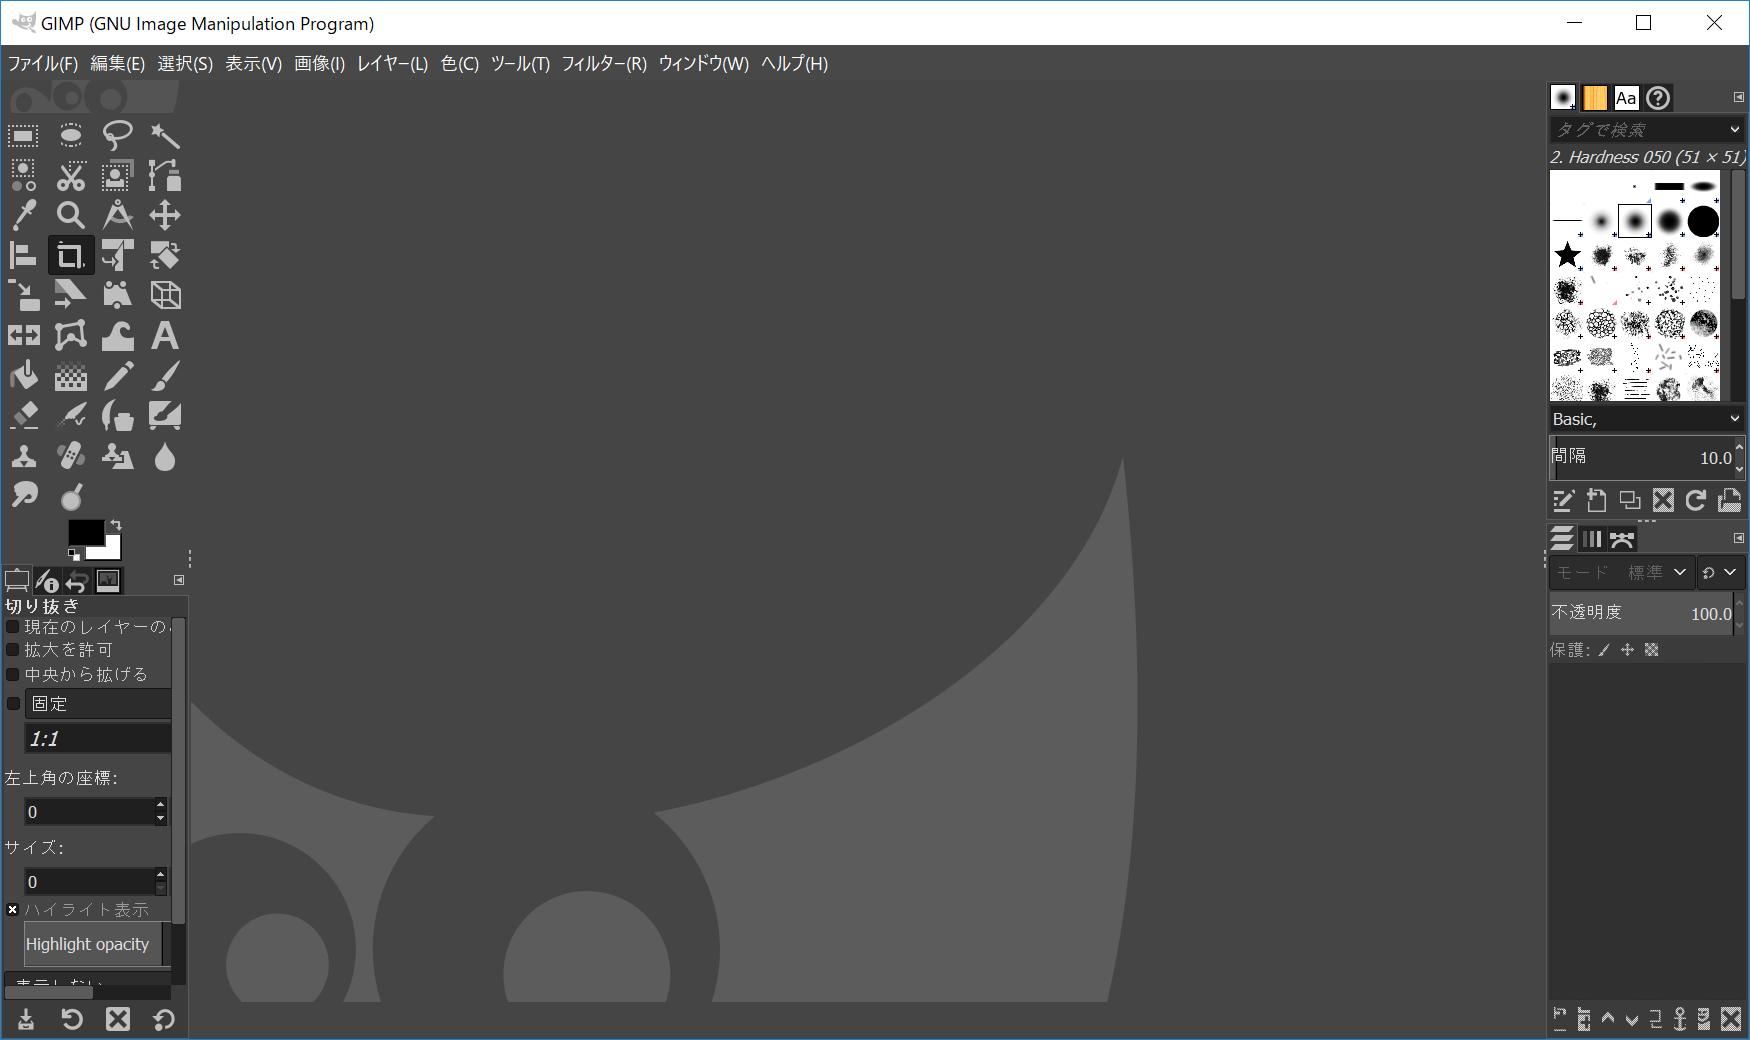Open the brush tag filter dropdown
The width and height of the screenshot is (1750, 1040).
coord(1735,129)
